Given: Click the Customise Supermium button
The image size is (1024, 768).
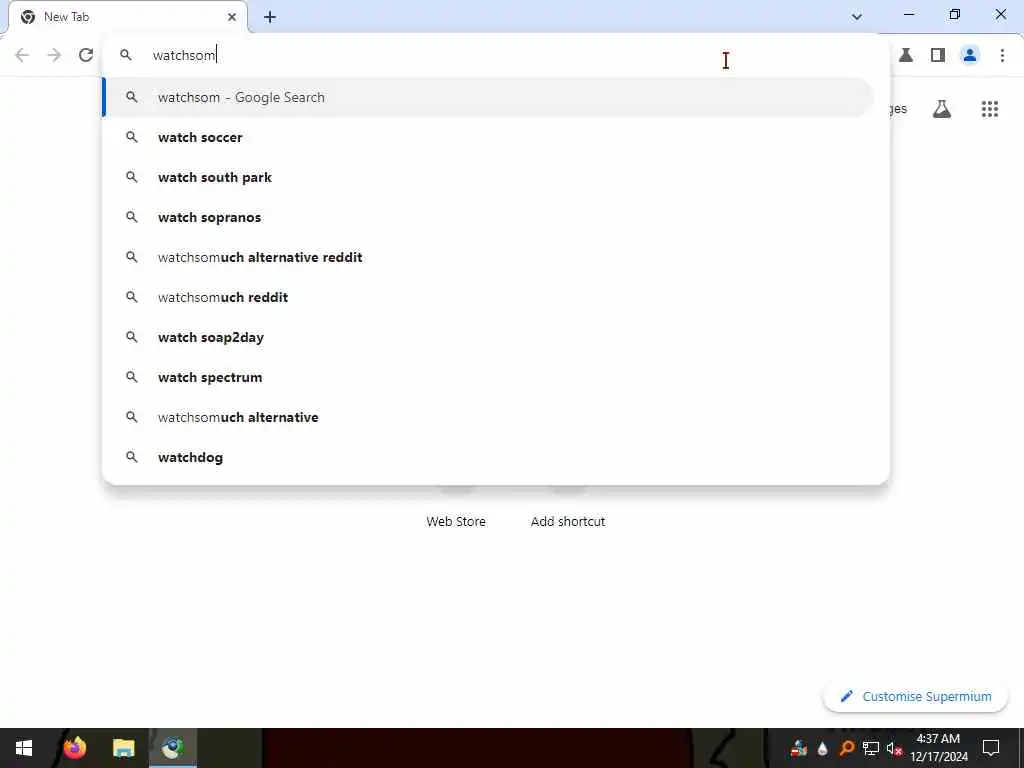Looking at the screenshot, I should pyautogui.click(x=916, y=696).
